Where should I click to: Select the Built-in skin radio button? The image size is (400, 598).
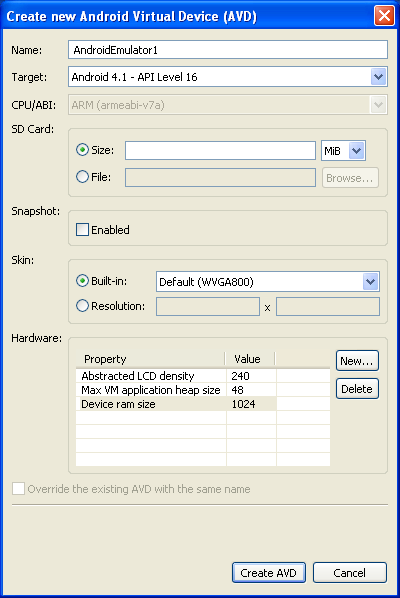pos(82,281)
